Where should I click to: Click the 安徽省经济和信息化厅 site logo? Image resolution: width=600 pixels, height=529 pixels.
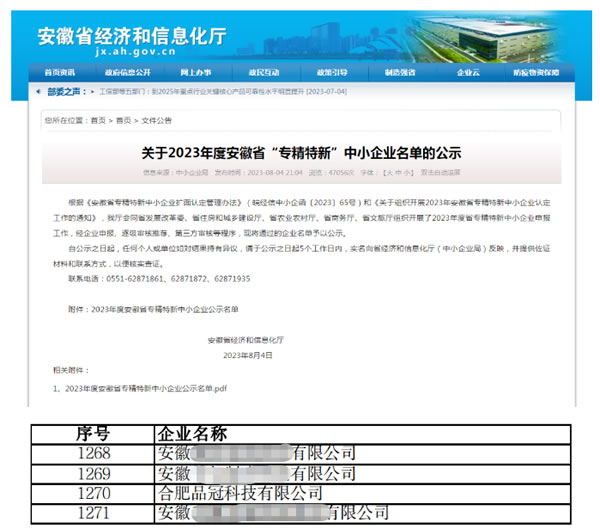click(x=132, y=36)
